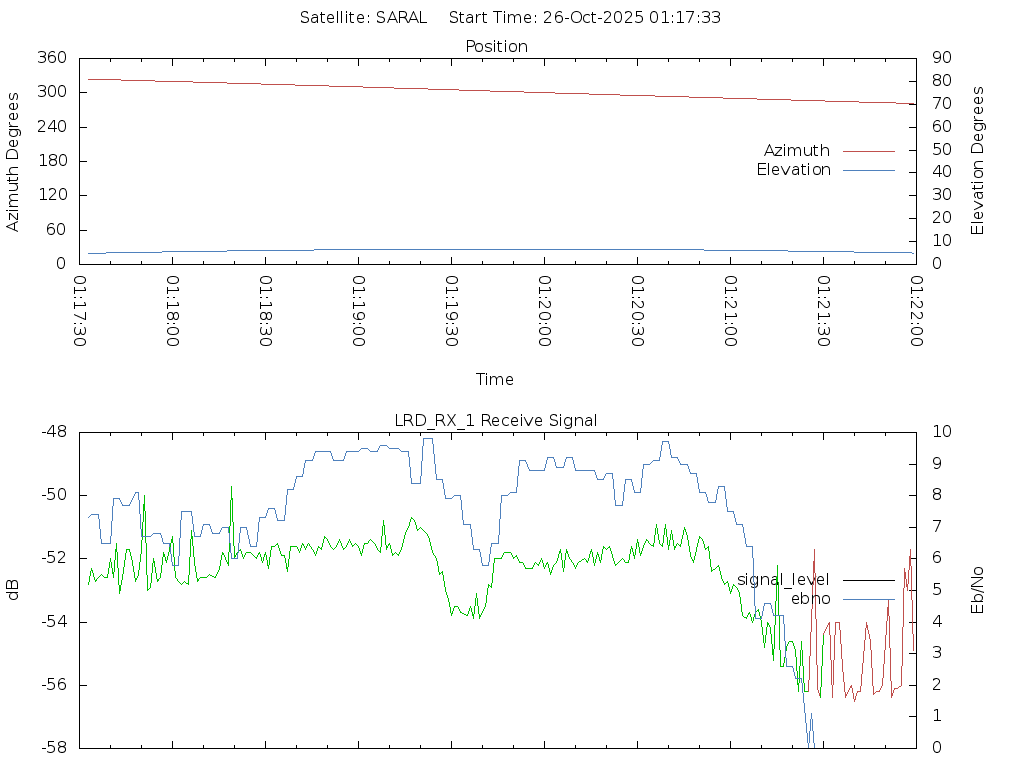Click the 01:22:00 time tick label
This screenshot has width=1024, height=768.
916,311
